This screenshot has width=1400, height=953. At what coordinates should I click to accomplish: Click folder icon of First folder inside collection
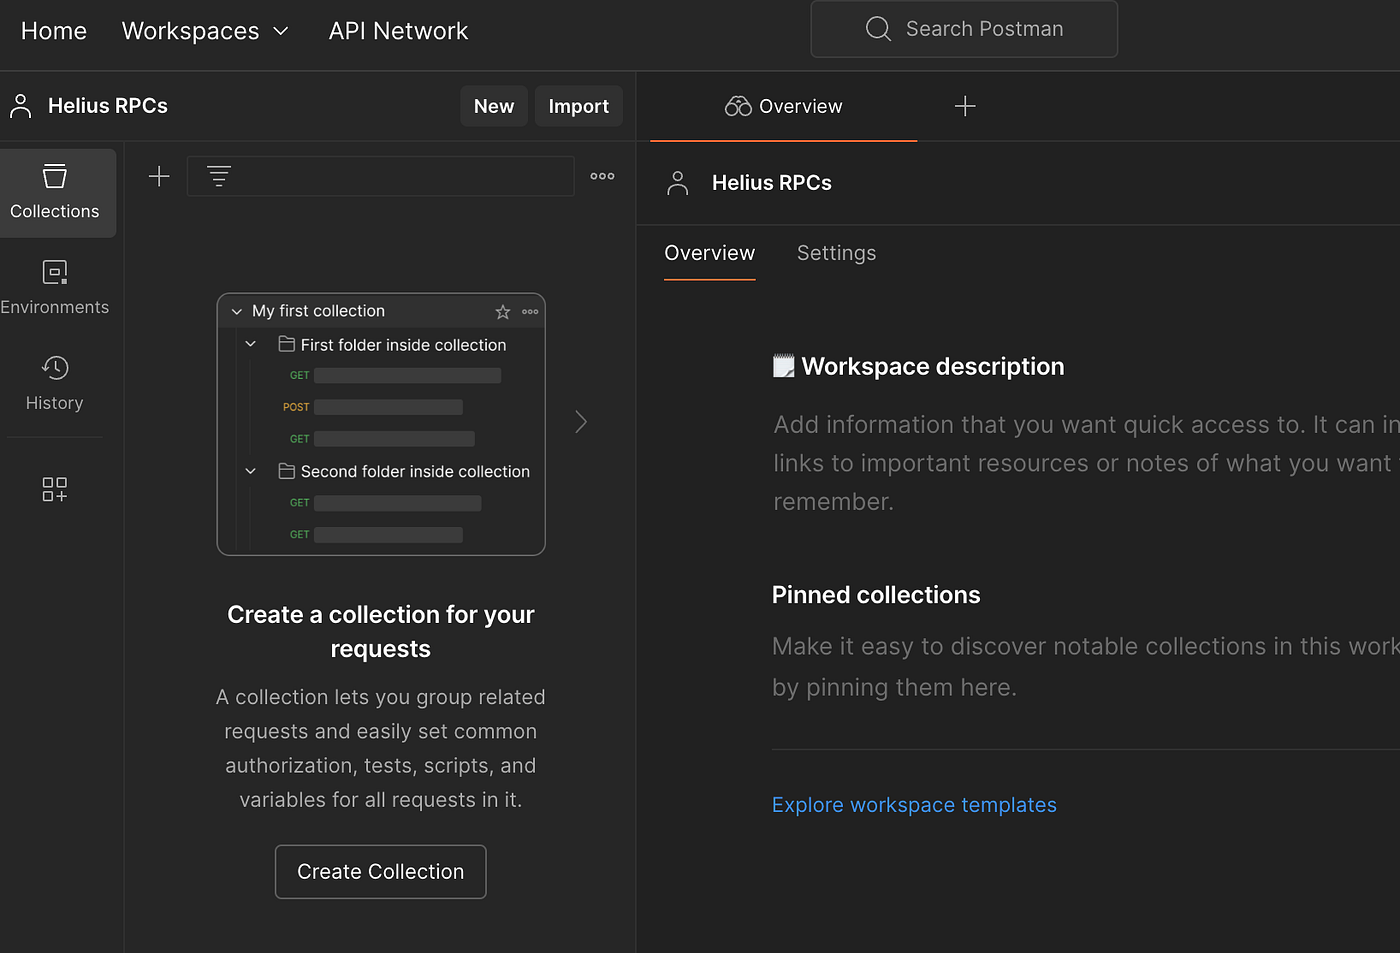pyautogui.click(x=286, y=344)
